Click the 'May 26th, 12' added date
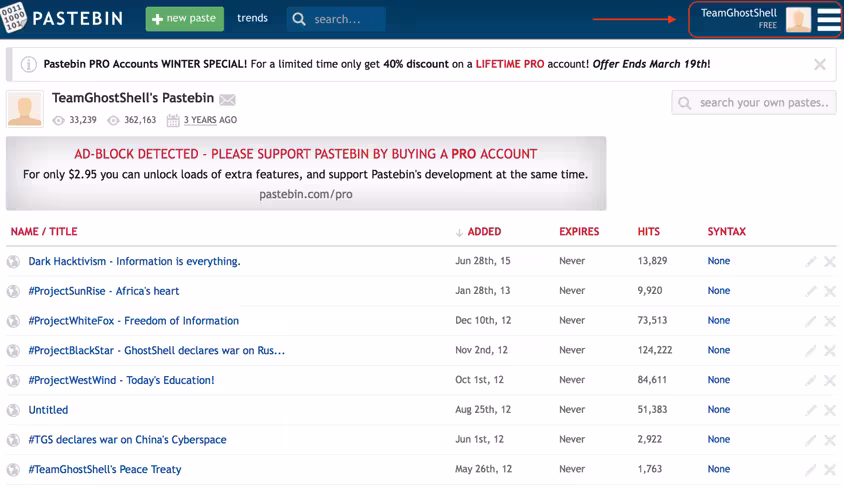The width and height of the screenshot is (844, 488). [x=483, y=469]
